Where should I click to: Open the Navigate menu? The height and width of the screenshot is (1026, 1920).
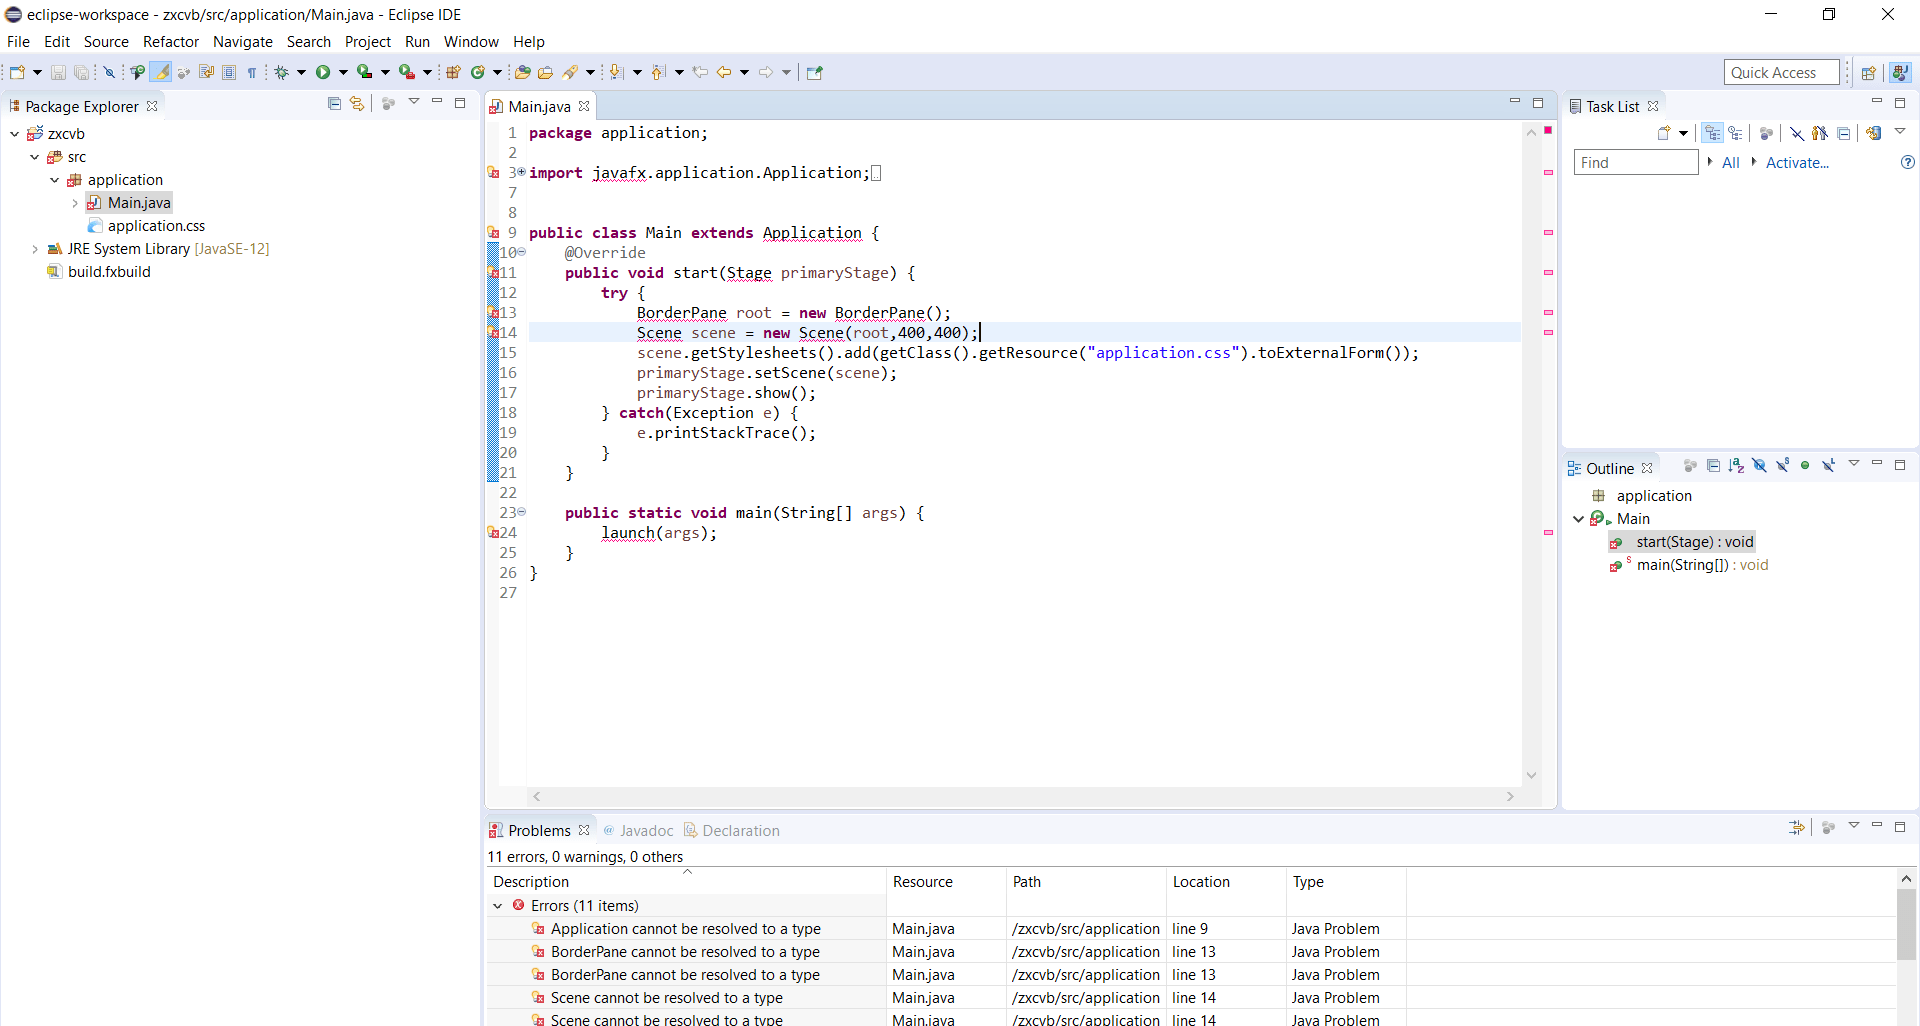[243, 42]
